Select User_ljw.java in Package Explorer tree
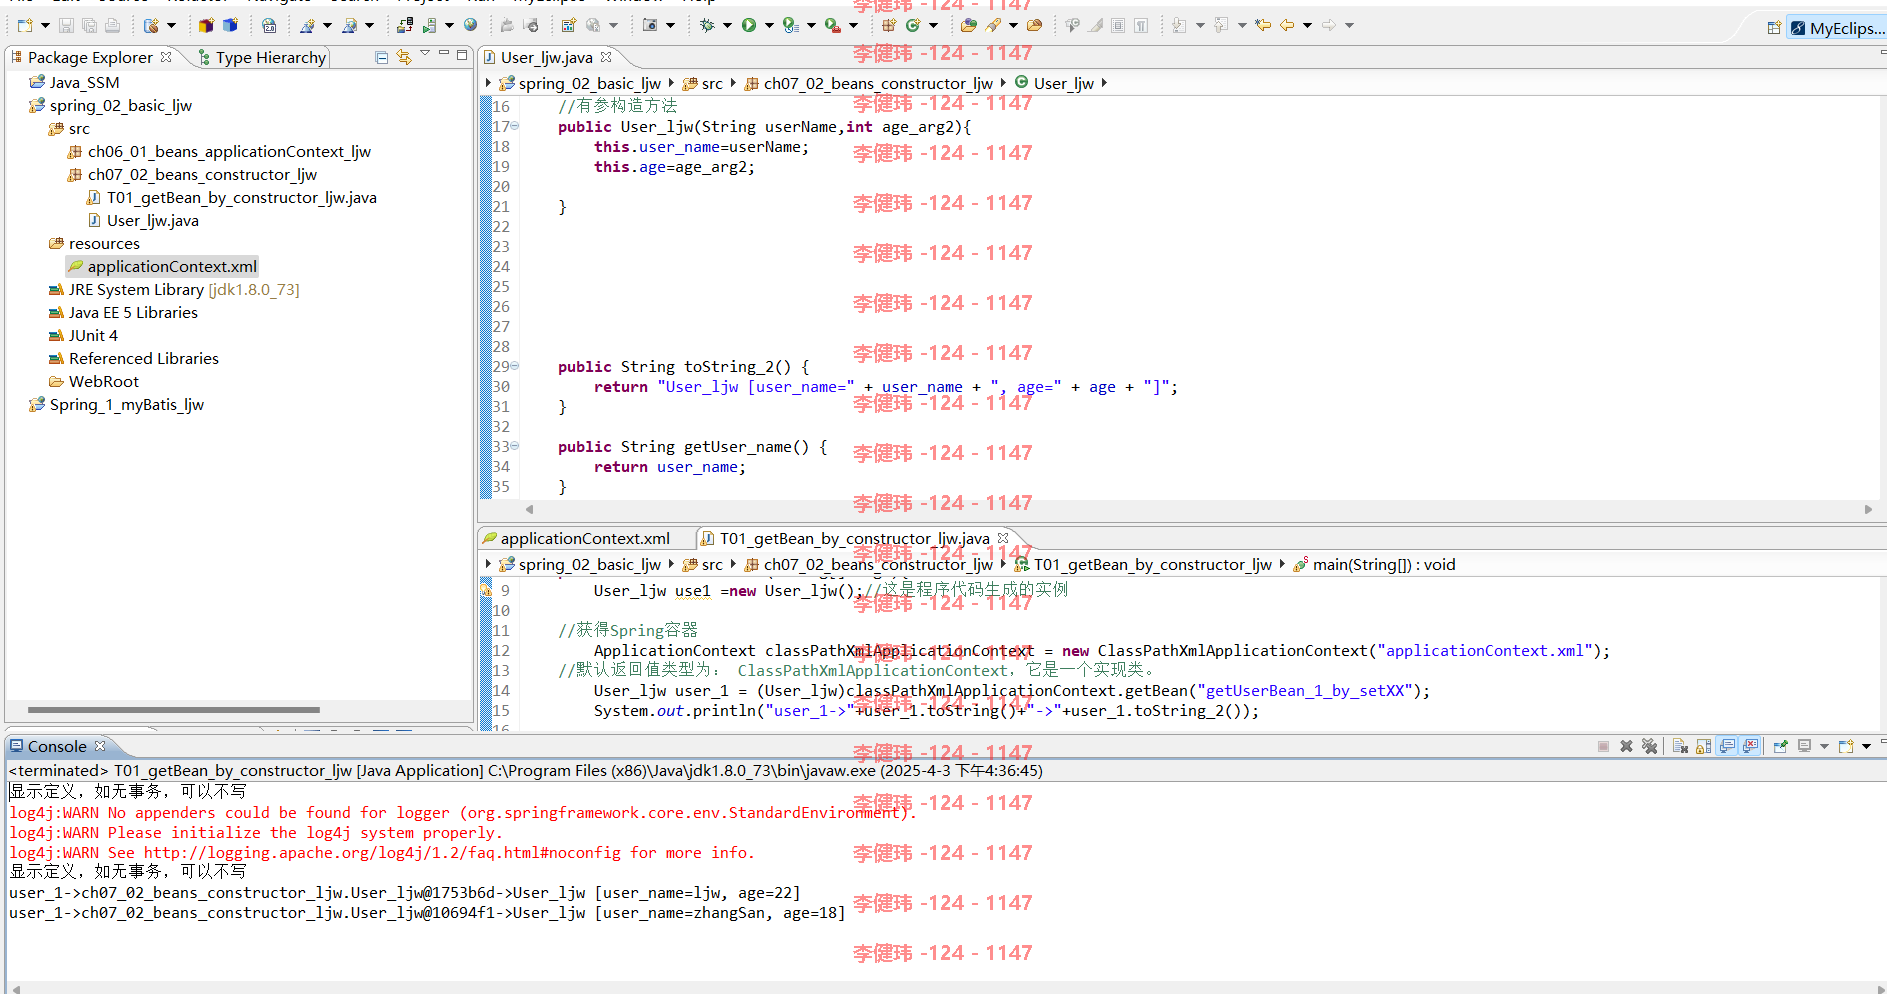The image size is (1887, 994). [143, 220]
